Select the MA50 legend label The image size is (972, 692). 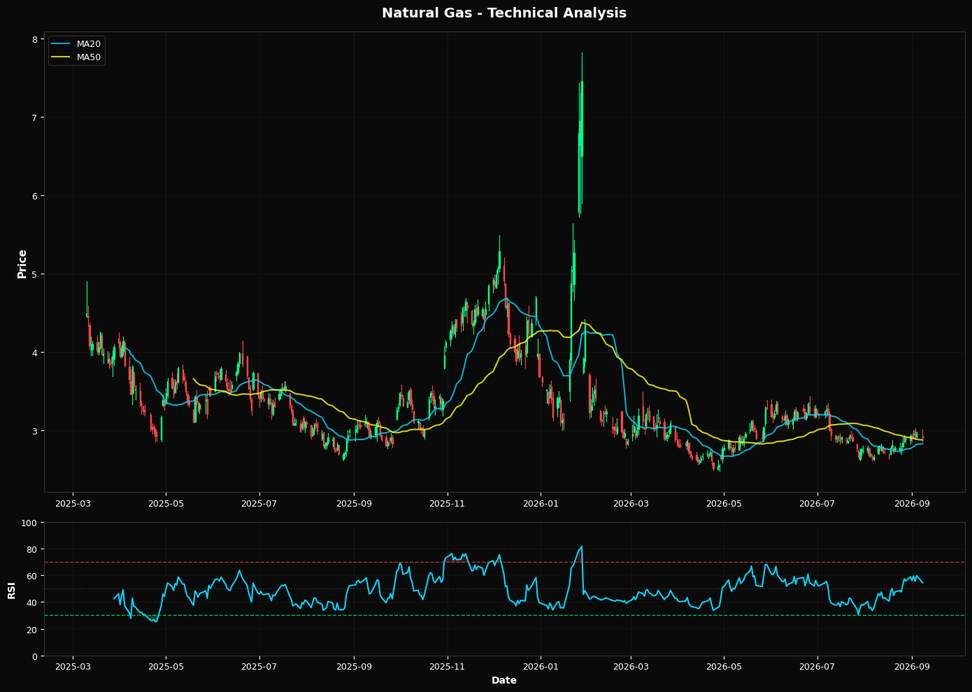pyautogui.click(x=89, y=58)
